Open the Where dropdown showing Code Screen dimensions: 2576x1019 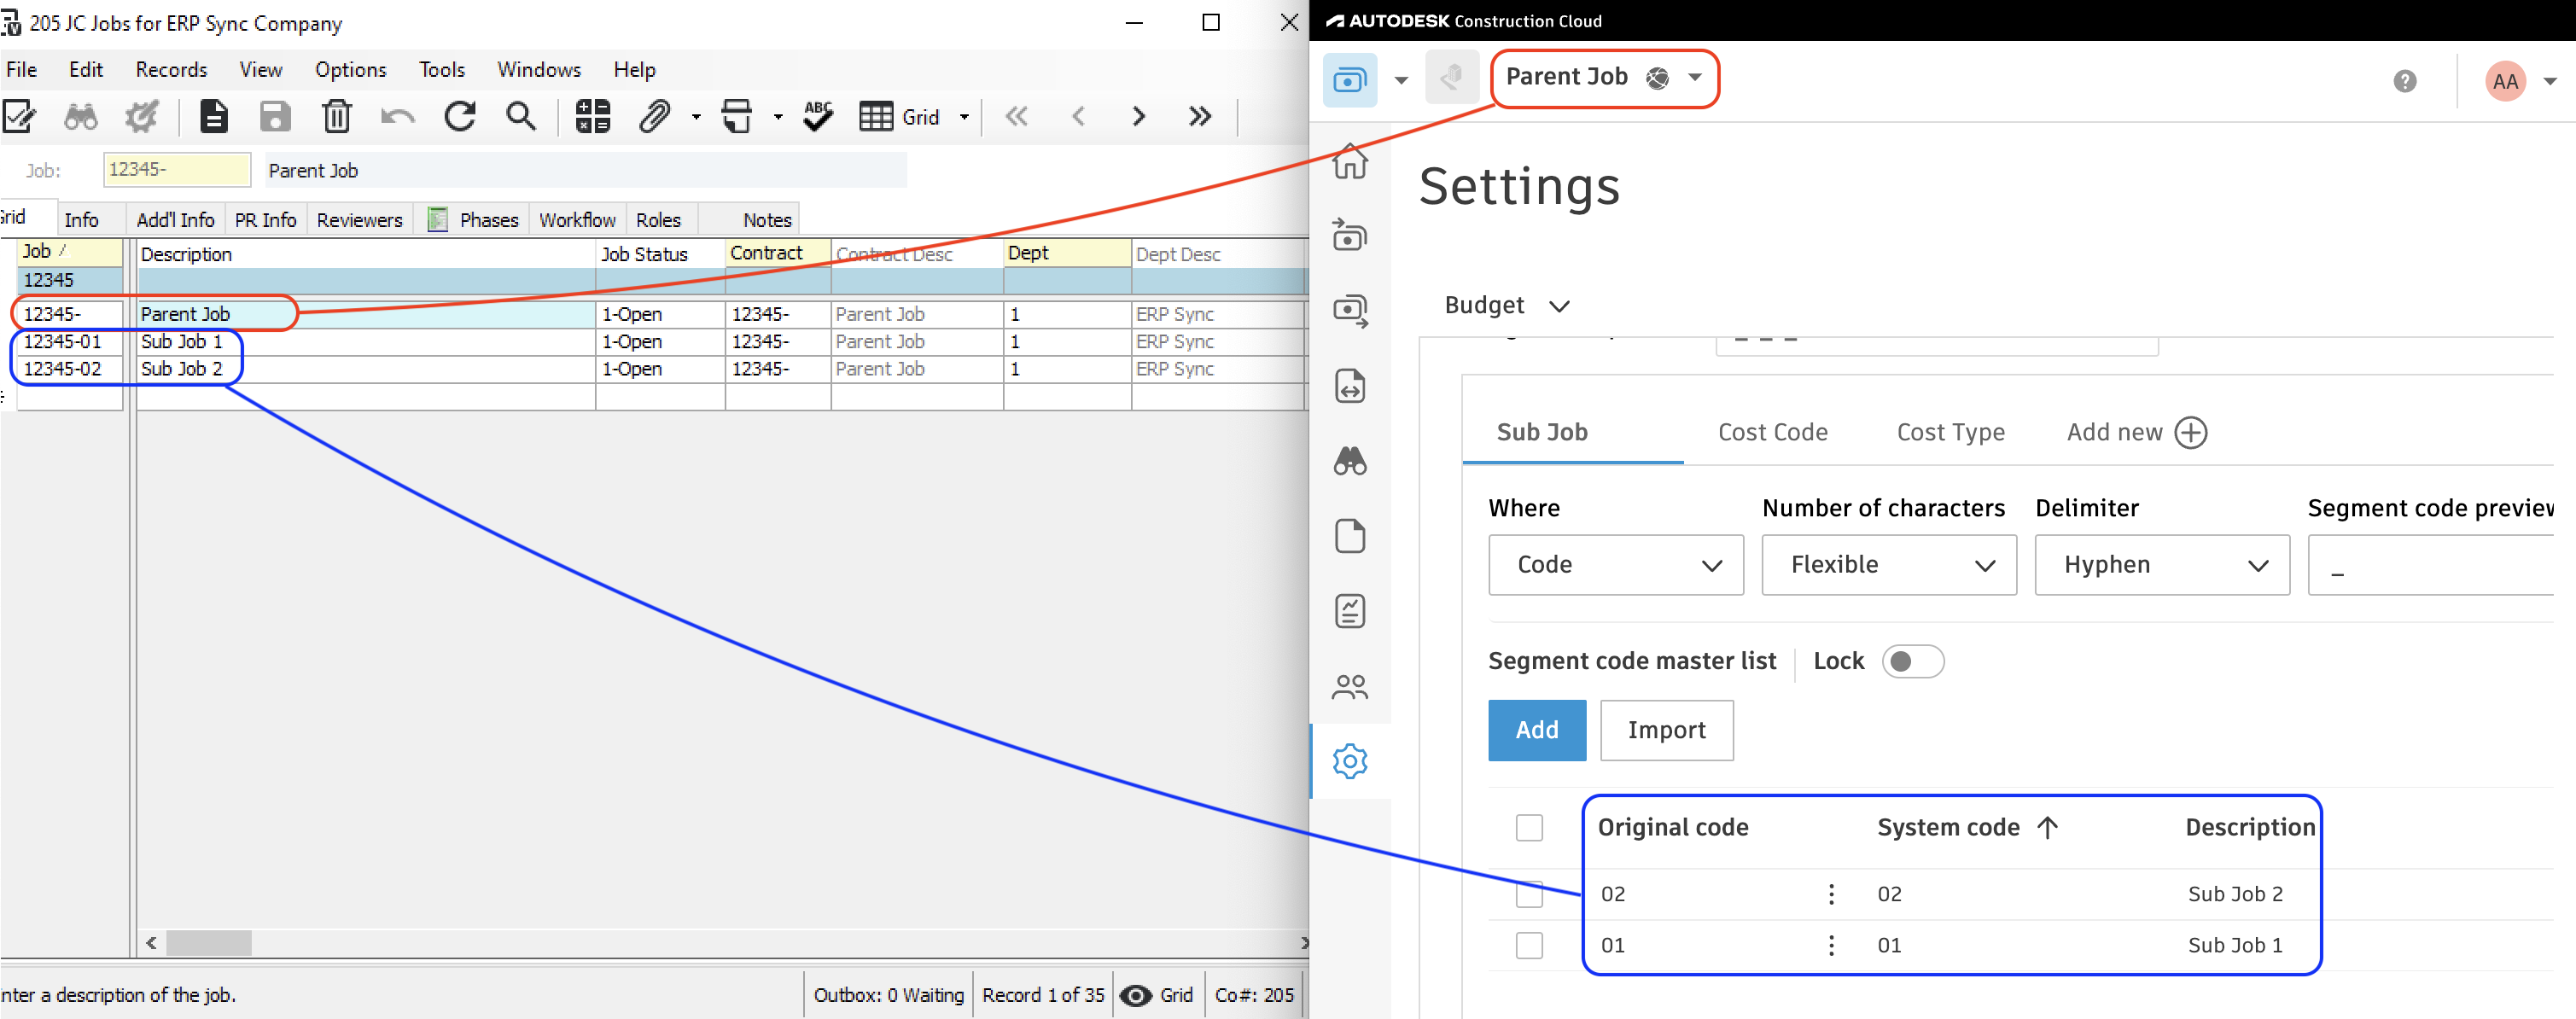[x=1616, y=565]
